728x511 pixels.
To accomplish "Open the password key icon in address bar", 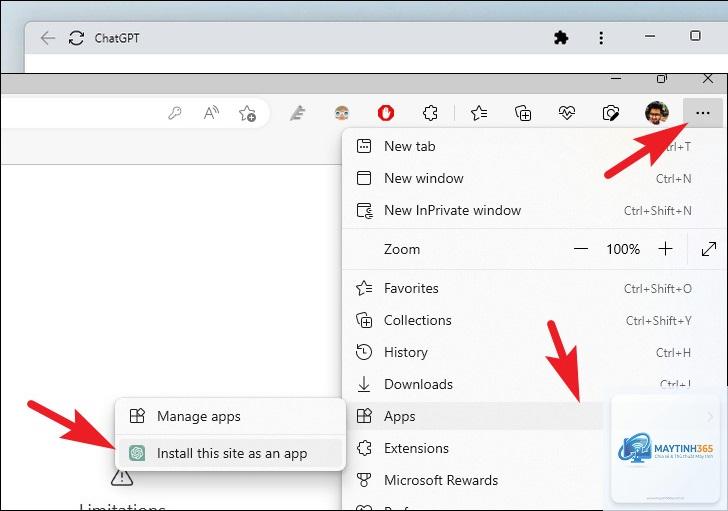I will (175, 113).
